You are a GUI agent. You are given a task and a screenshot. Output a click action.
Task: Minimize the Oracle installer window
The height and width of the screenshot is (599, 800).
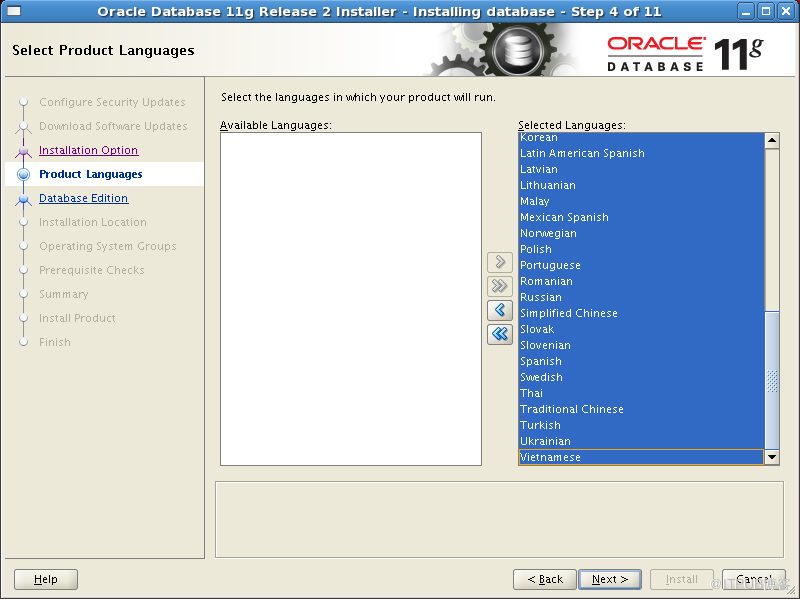(745, 11)
